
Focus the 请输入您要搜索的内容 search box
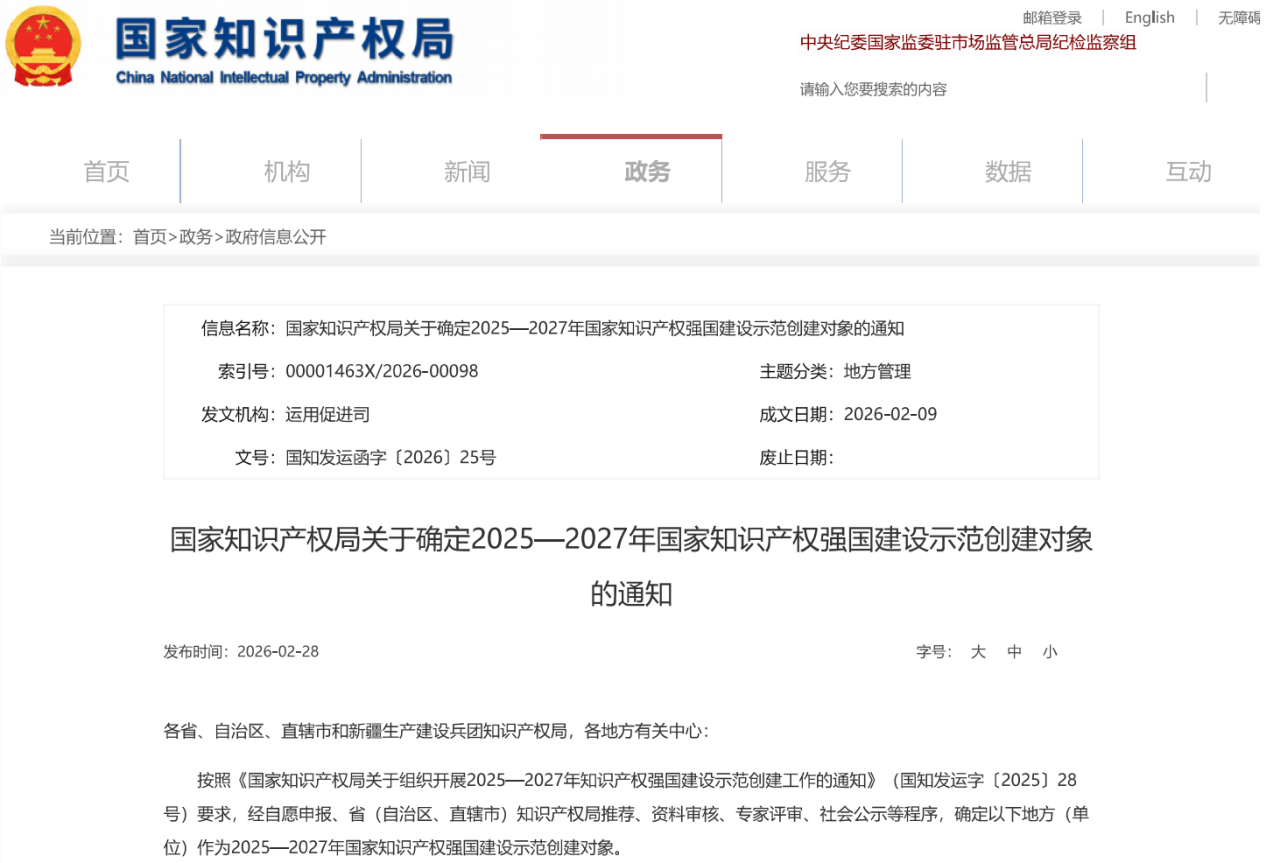click(990, 89)
